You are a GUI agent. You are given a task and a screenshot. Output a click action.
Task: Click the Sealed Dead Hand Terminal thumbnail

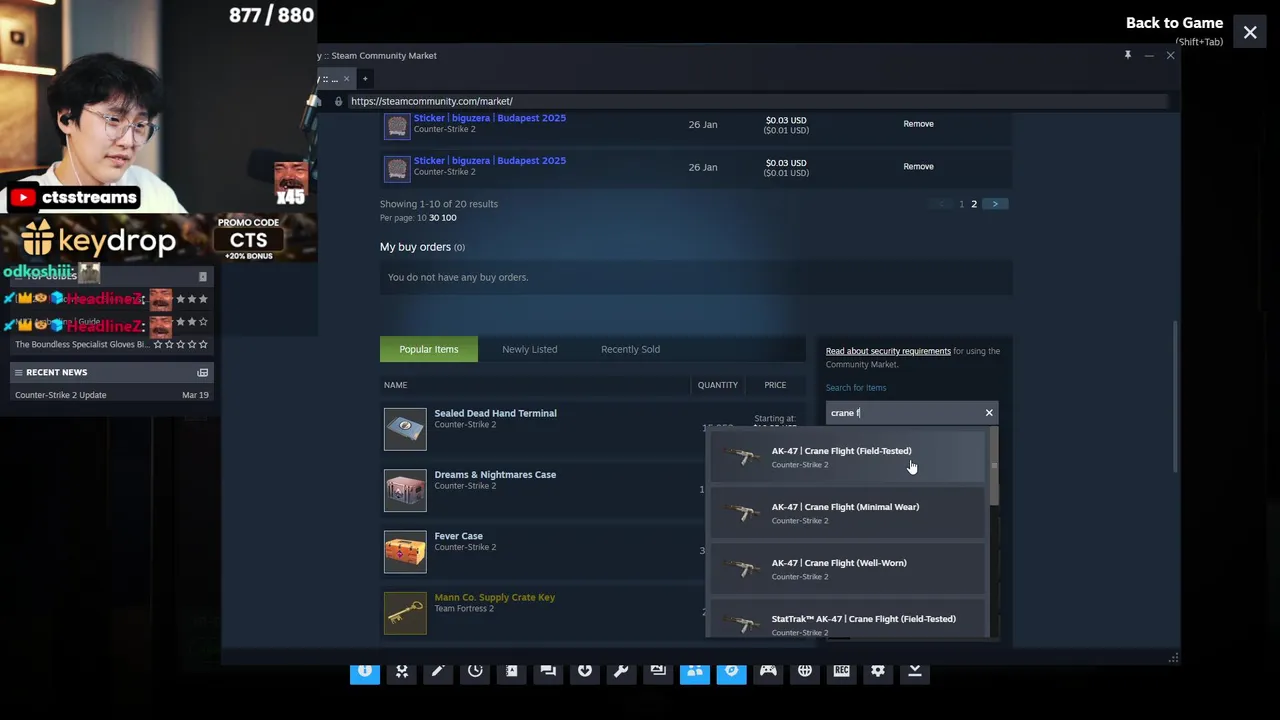405,428
